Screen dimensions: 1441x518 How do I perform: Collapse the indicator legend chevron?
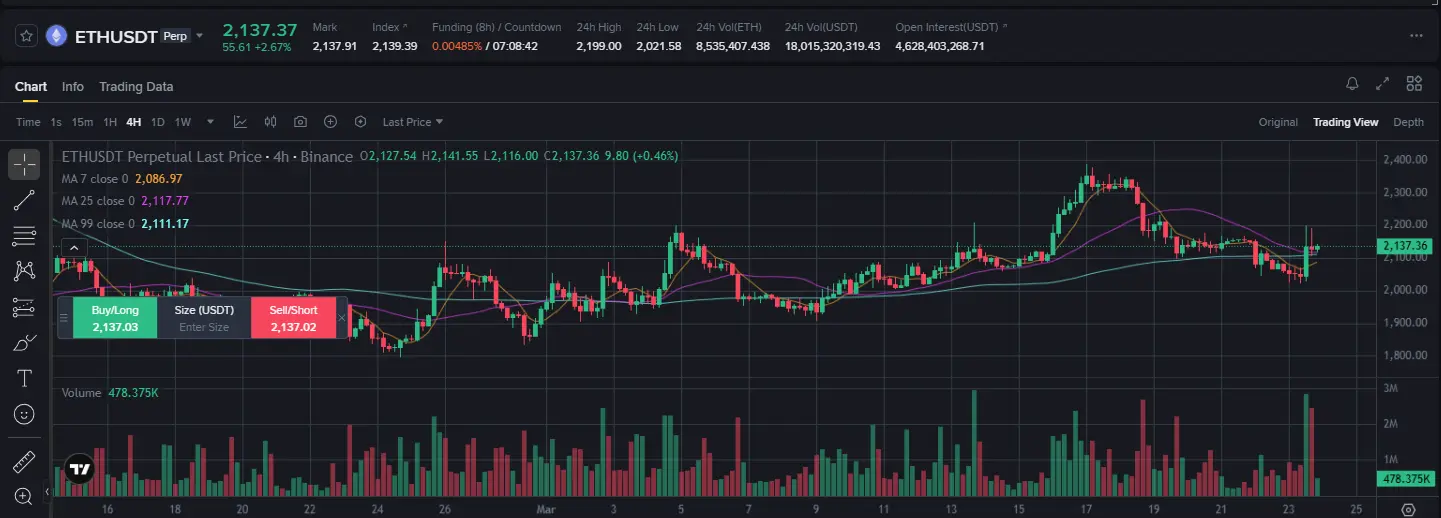tap(74, 249)
